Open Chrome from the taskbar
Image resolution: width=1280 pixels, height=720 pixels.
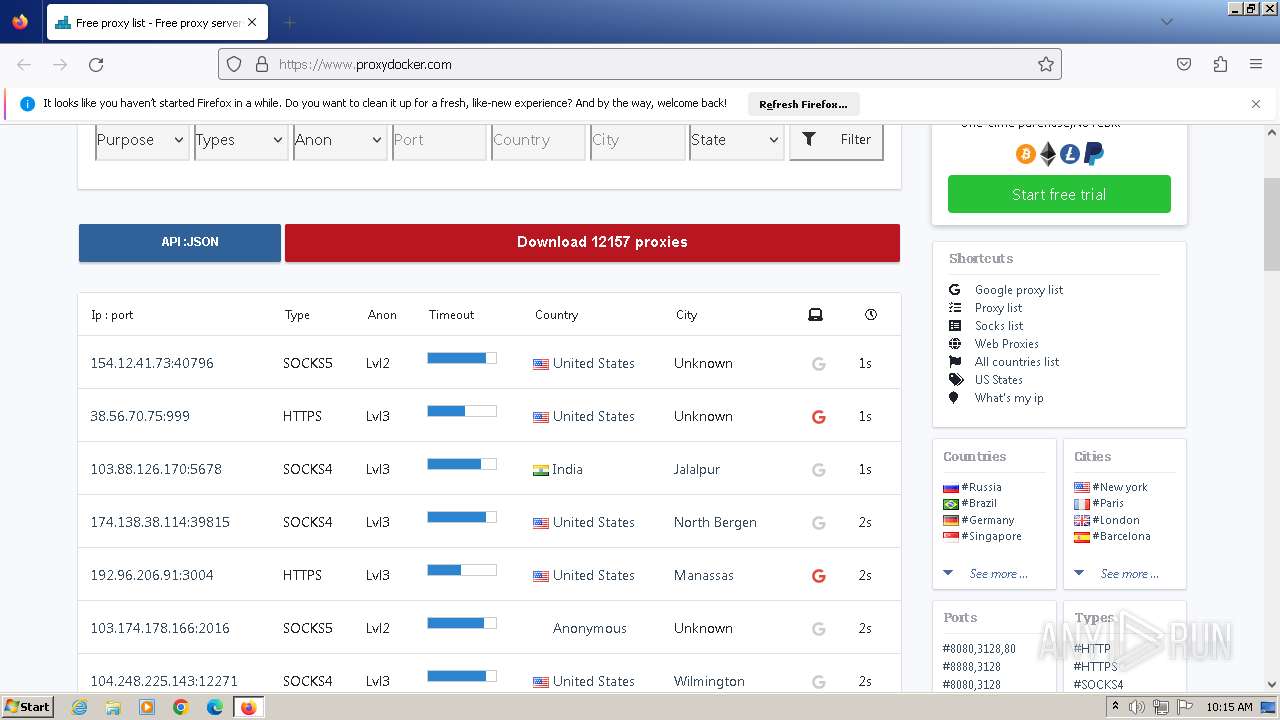180,707
